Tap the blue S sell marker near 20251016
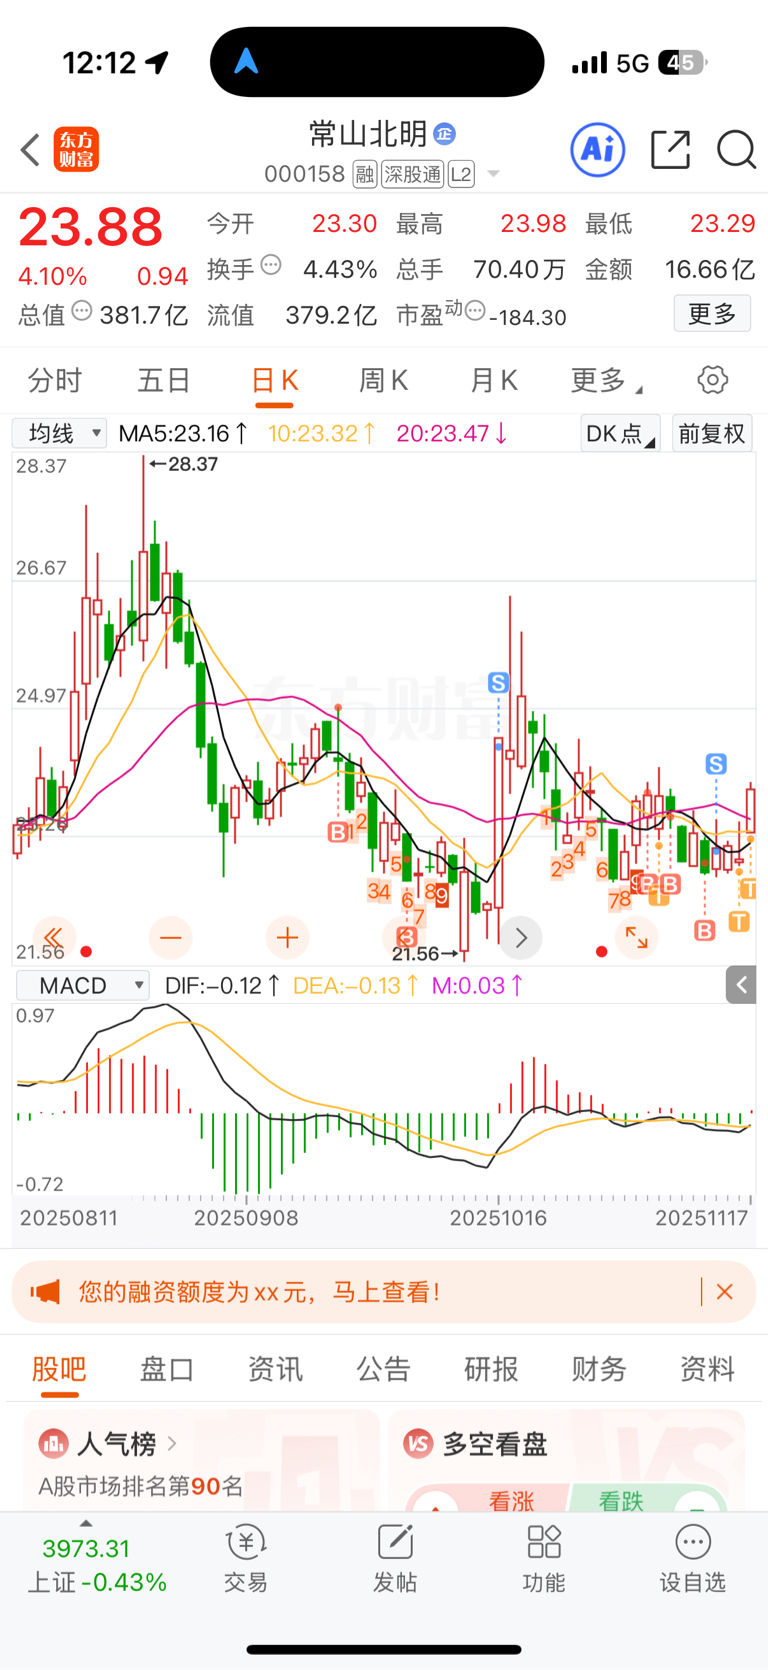 click(x=498, y=683)
